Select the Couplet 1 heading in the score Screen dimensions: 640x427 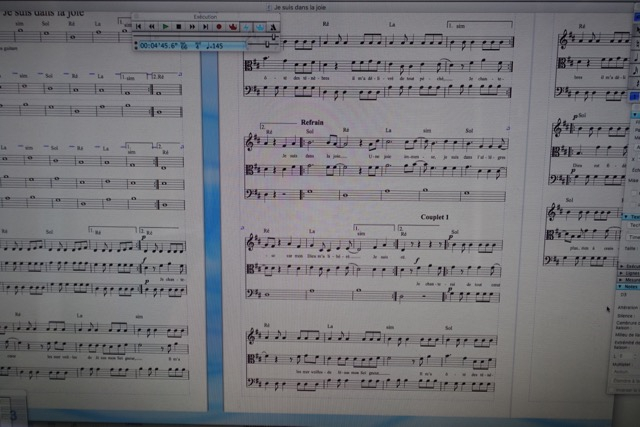coord(435,217)
